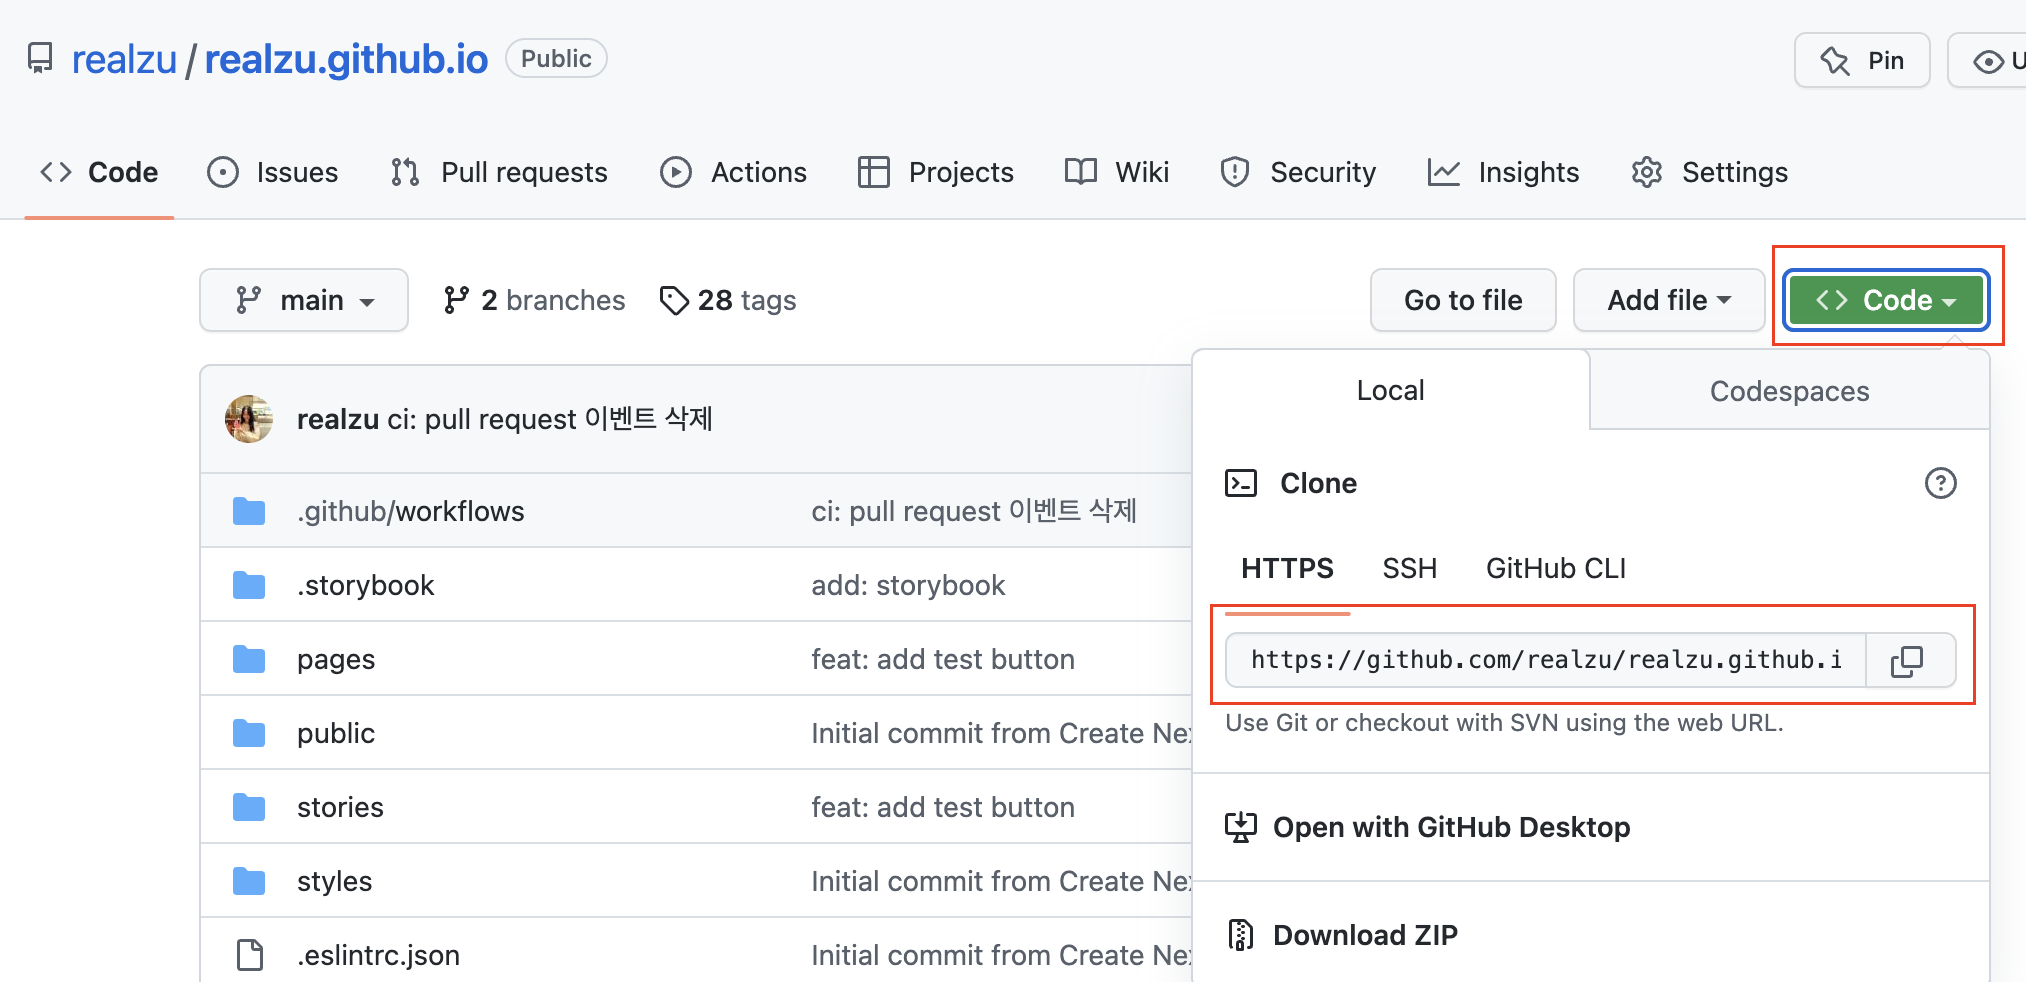Click the terminal icon next to Clone
The height and width of the screenshot is (982, 2026).
click(1241, 483)
